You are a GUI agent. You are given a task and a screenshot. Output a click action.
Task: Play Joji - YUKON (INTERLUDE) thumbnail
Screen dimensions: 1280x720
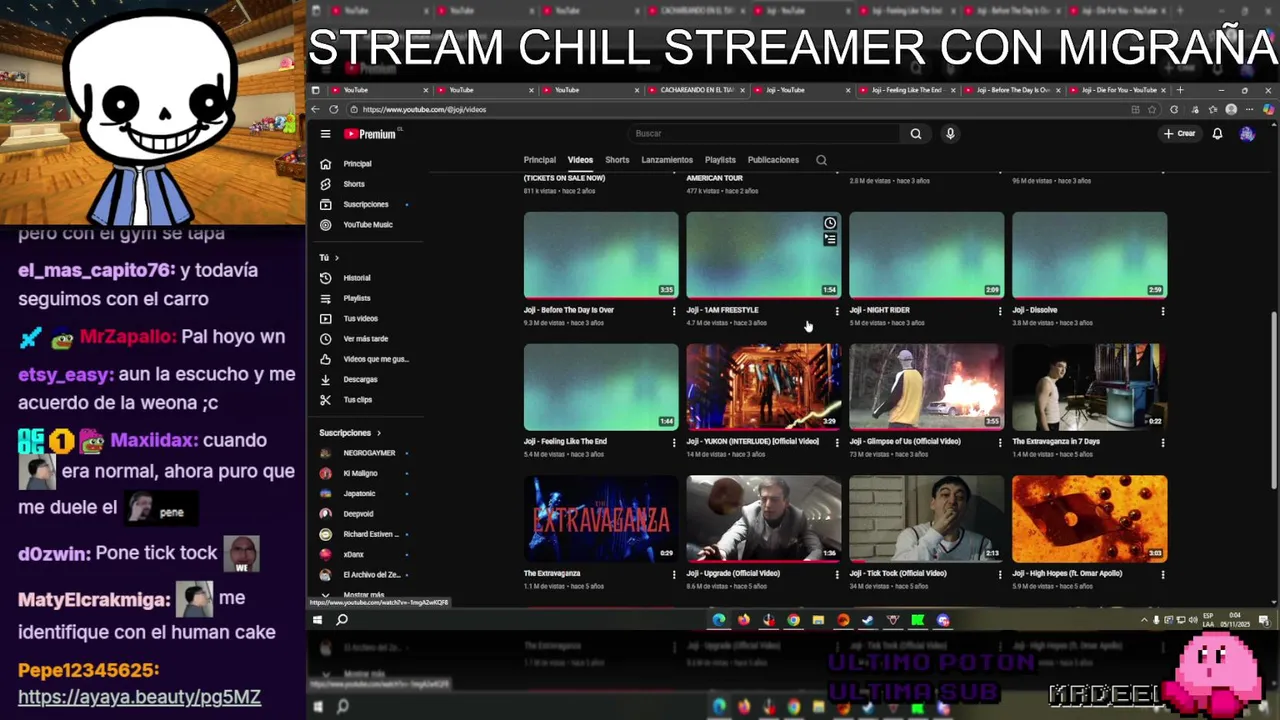click(763, 387)
